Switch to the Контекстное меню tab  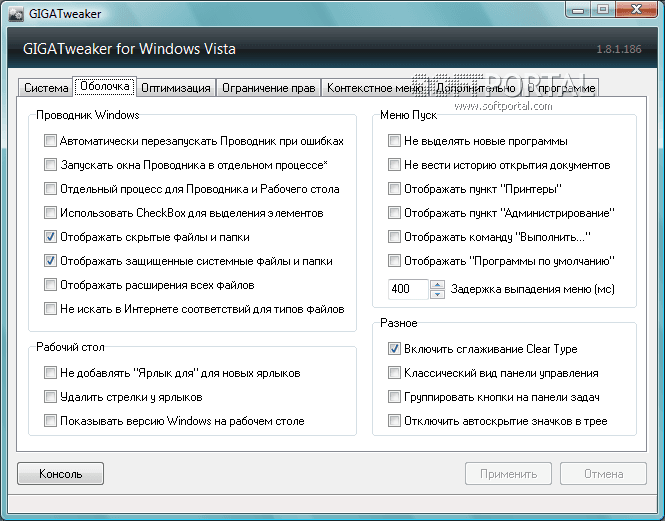[375, 87]
